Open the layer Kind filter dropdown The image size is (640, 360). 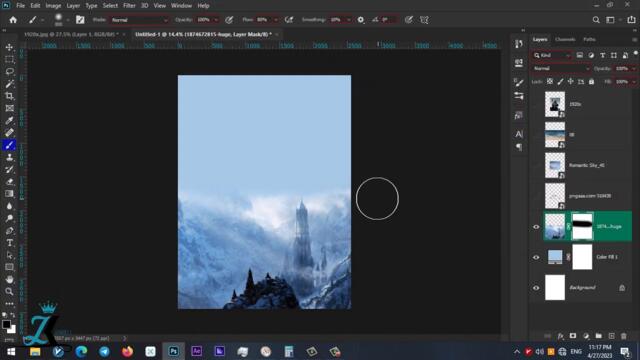[x=551, y=55]
